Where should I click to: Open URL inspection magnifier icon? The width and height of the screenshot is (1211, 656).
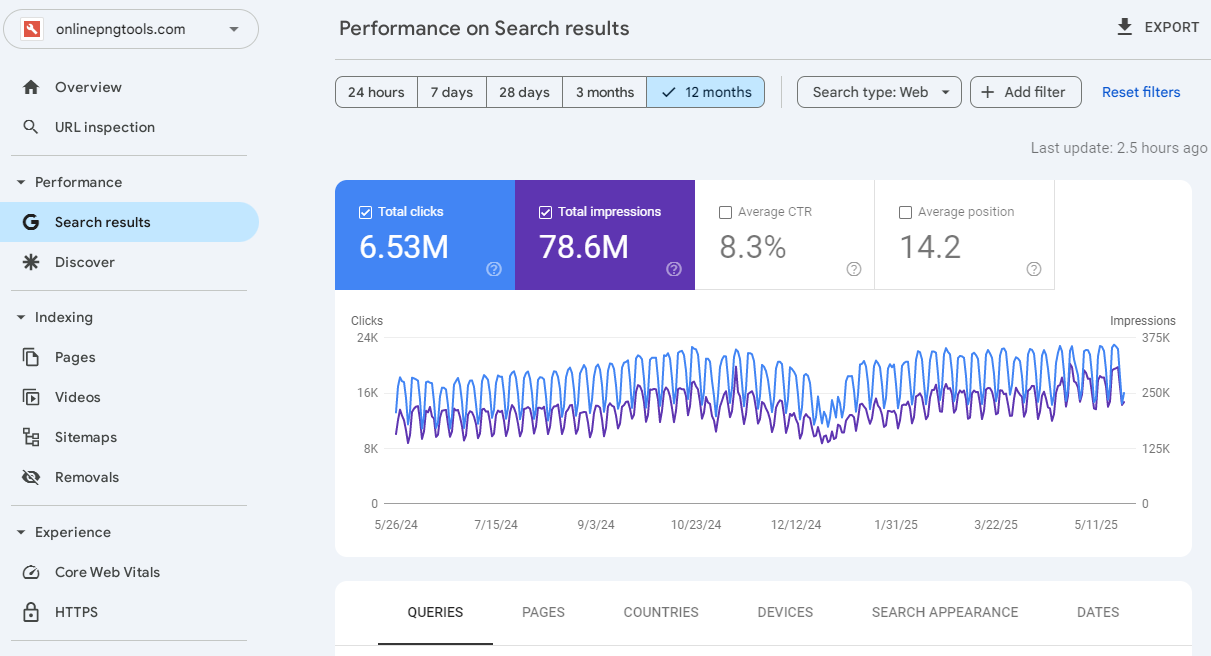tap(31, 127)
